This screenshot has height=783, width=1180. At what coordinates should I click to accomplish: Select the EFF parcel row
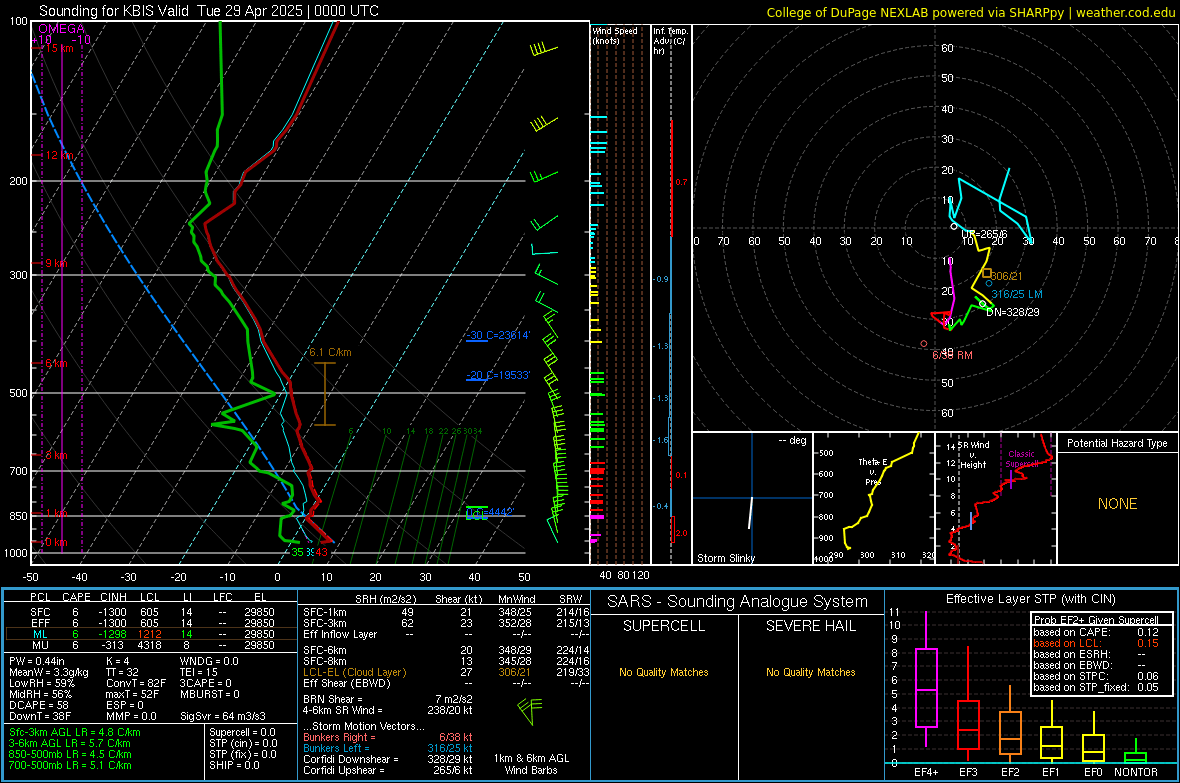(x=151, y=623)
